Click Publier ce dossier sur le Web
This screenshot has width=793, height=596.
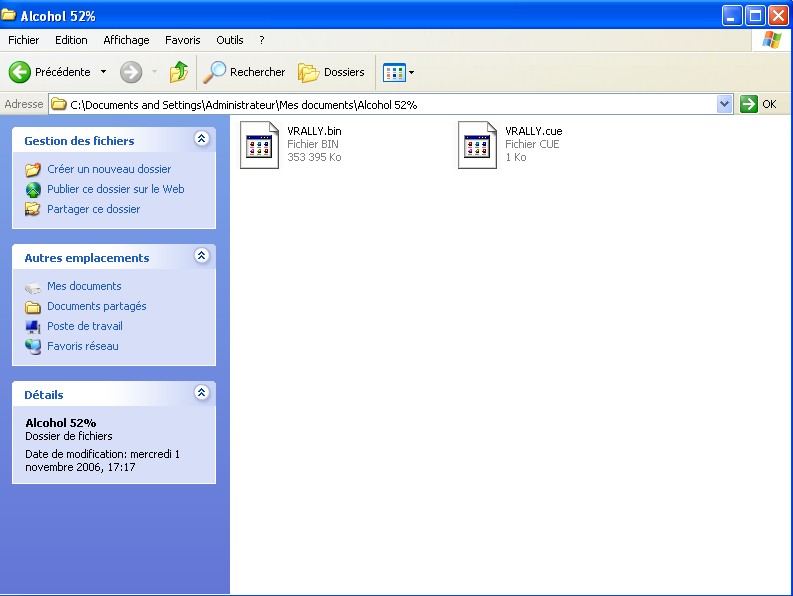click(115, 189)
